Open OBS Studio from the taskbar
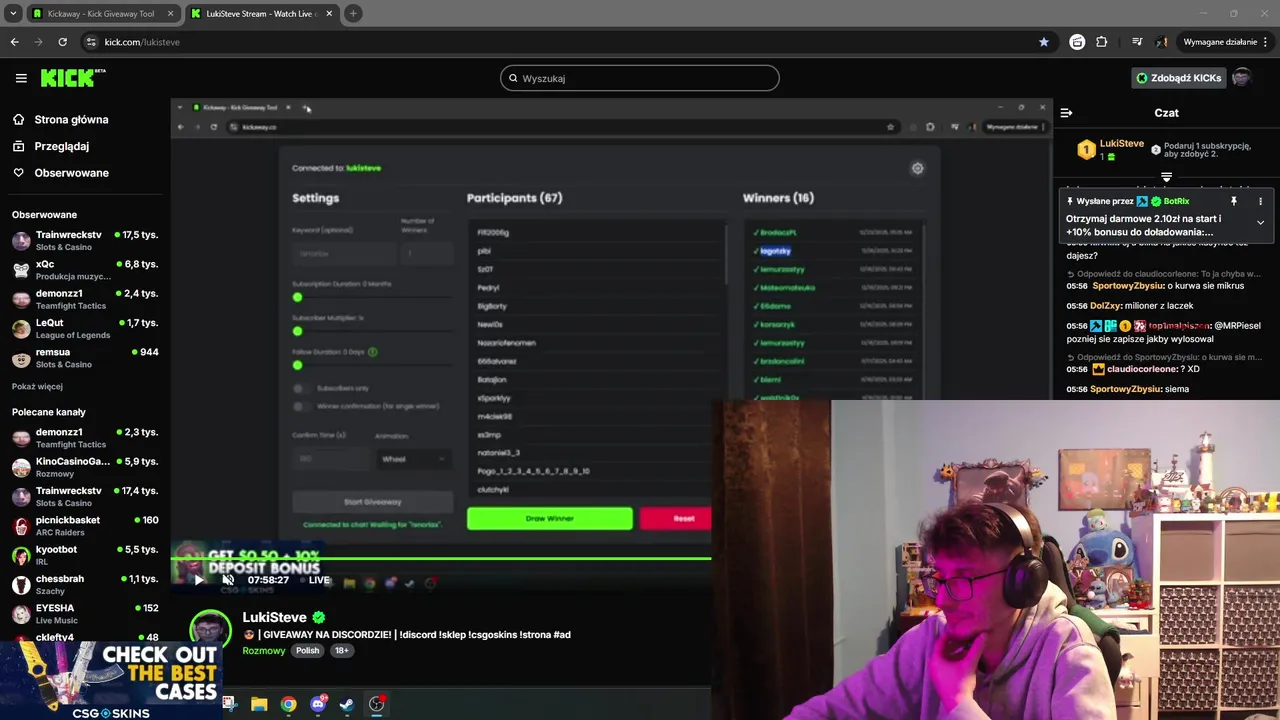The height and width of the screenshot is (720, 1280). pos(376,704)
